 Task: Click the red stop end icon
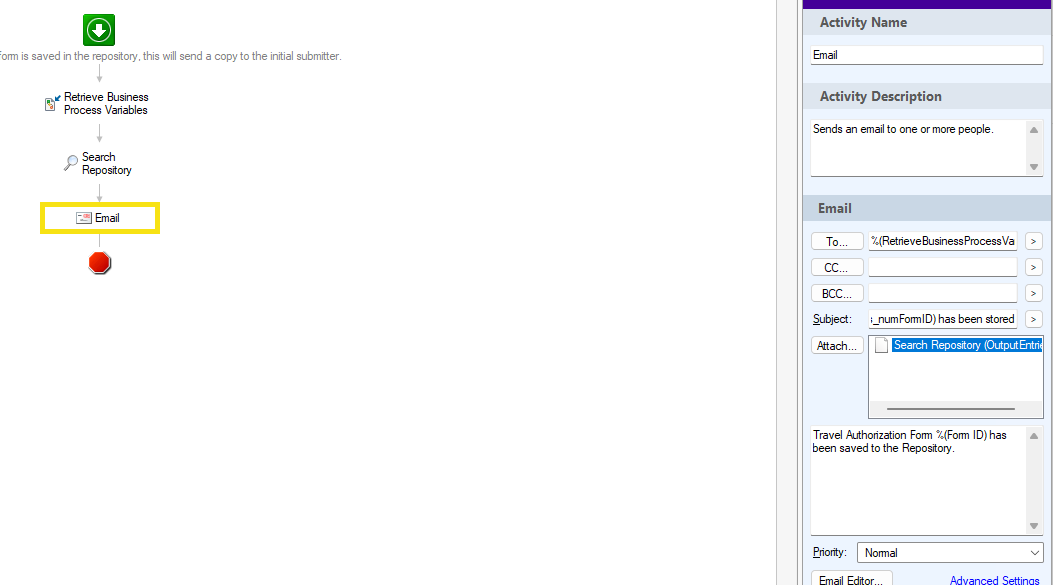[x=99, y=263]
